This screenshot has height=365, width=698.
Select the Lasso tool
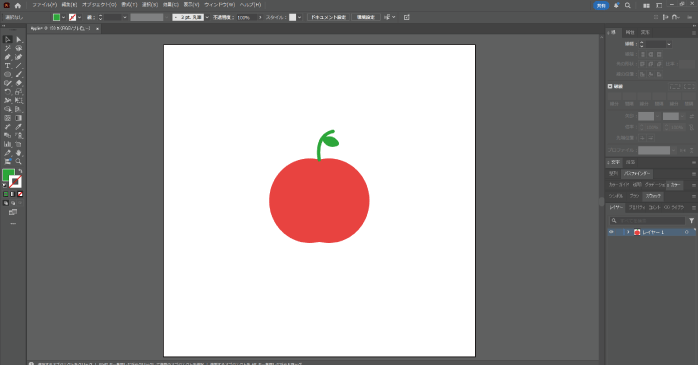(x=19, y=48)
